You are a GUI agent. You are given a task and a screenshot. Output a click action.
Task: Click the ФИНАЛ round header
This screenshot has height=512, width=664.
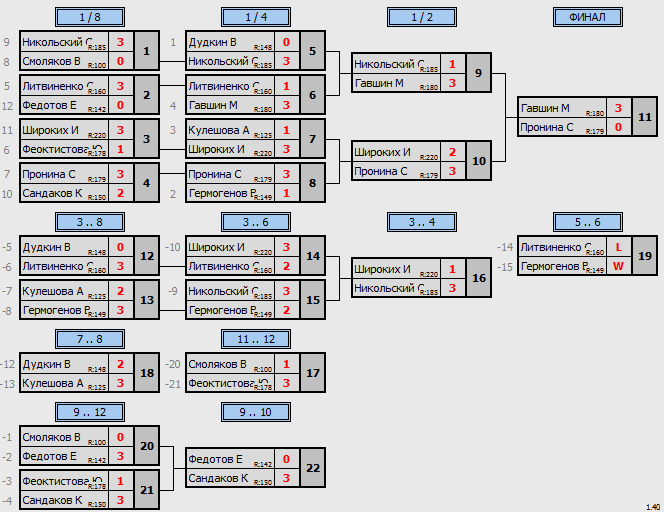[588, 17]
